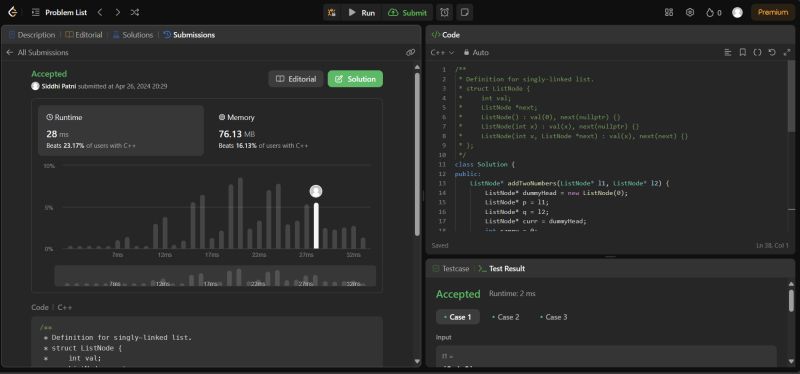
Task: Open the user profile avatar
Action: (x=737, y=13)
